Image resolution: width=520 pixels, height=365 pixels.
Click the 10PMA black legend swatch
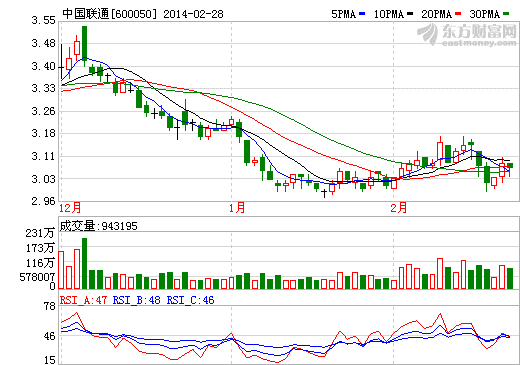tap(410, 14)
